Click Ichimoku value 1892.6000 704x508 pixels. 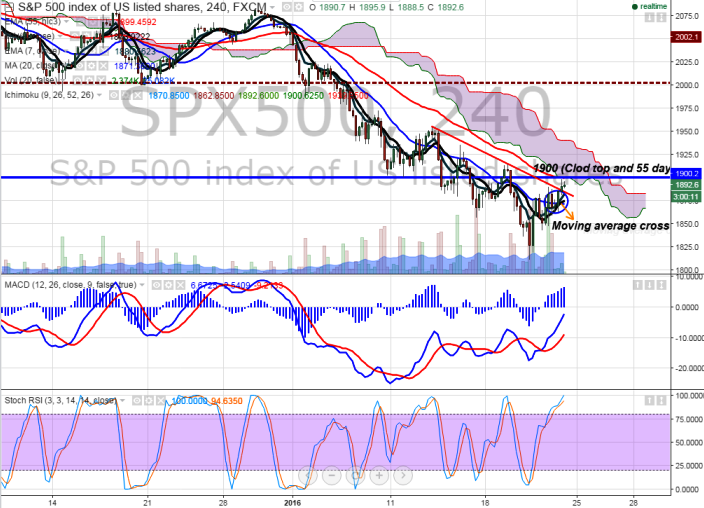pos(258,96)
